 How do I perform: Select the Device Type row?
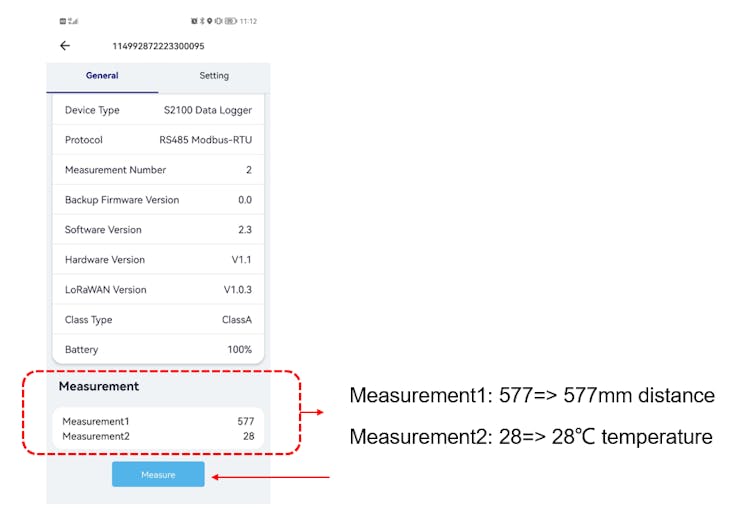pyautogui.click(x=158, y=110)
